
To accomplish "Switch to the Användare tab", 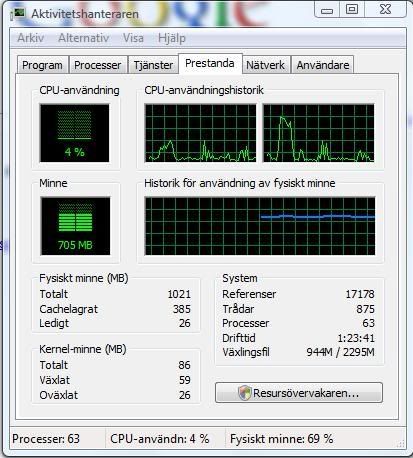I will point(323,65).
